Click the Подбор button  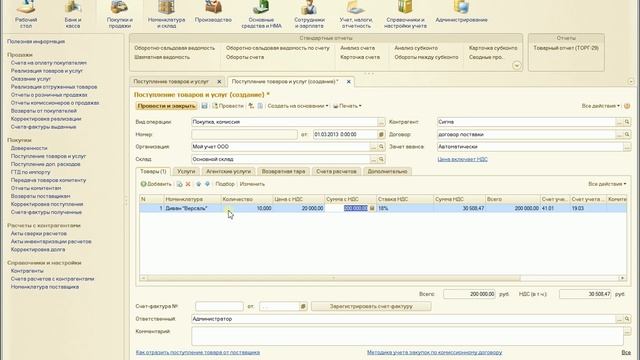click(x=225, y=184)
